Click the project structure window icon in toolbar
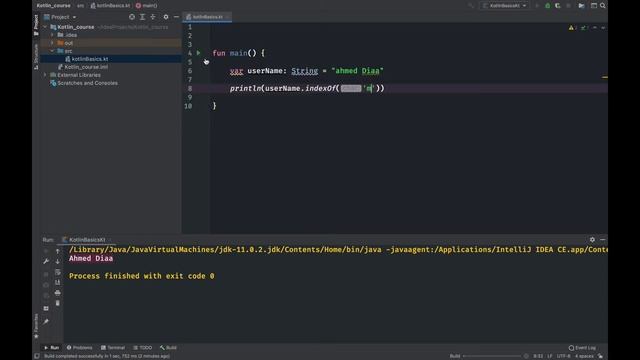 point(594,6)
